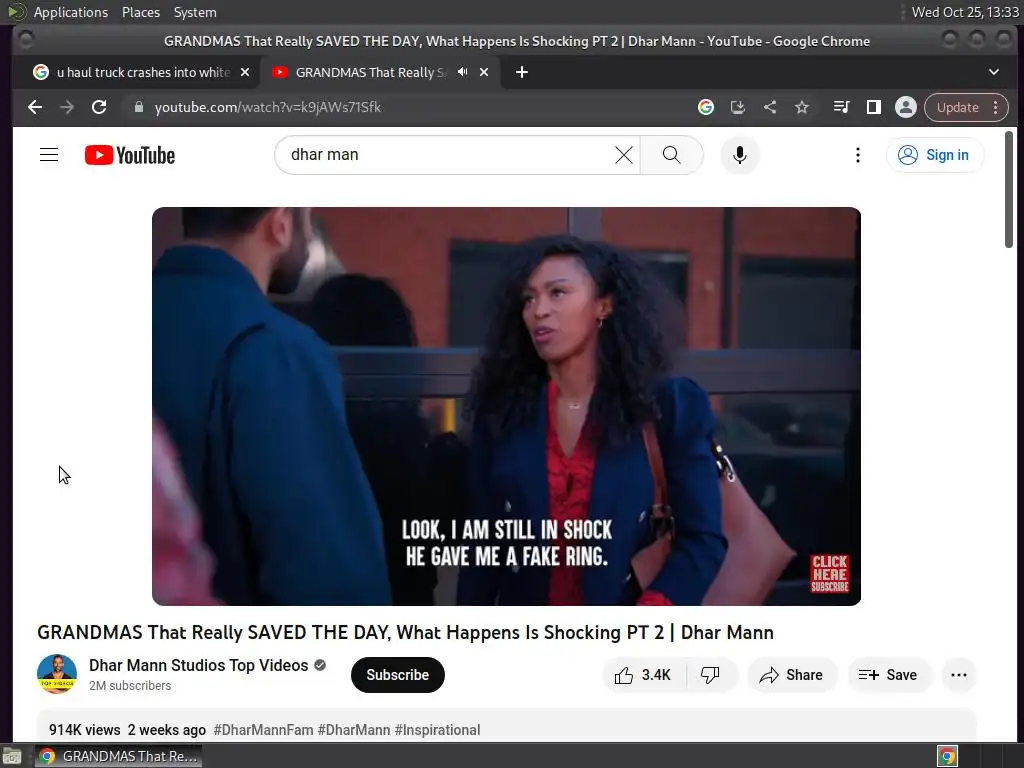Click the '2M subscribers' text

pyautogui.click(x=130, y=686)
